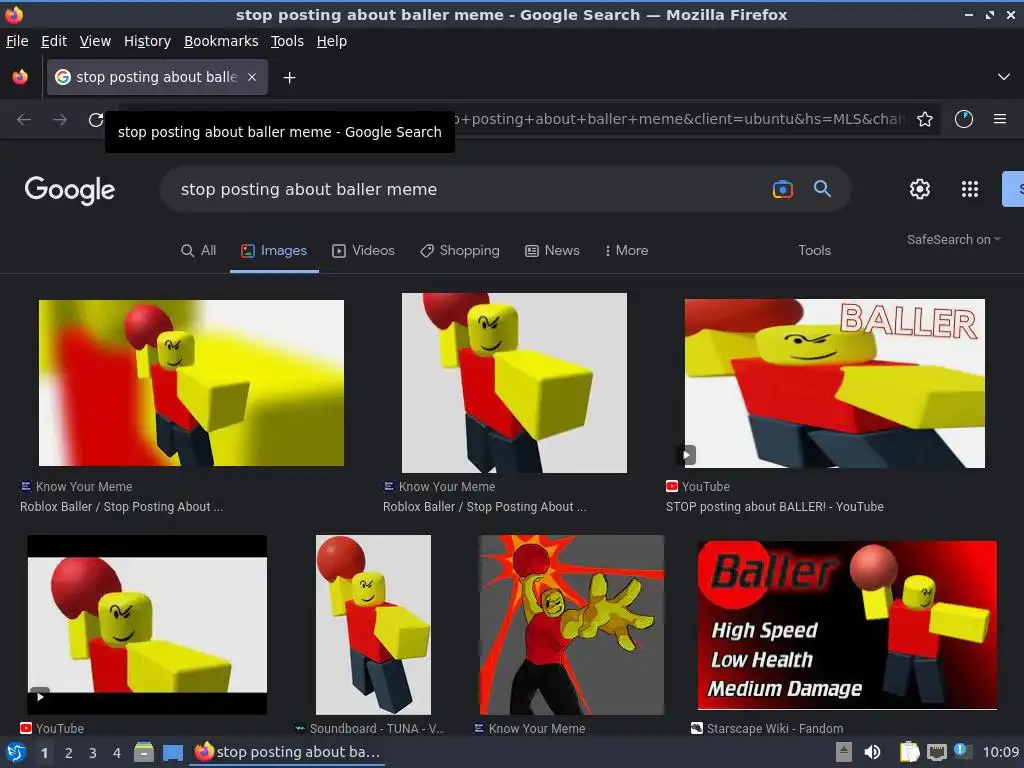Screen dimensions: 1024x768
Task: Switch to workspace 1
Action: (x=44, y=753)
